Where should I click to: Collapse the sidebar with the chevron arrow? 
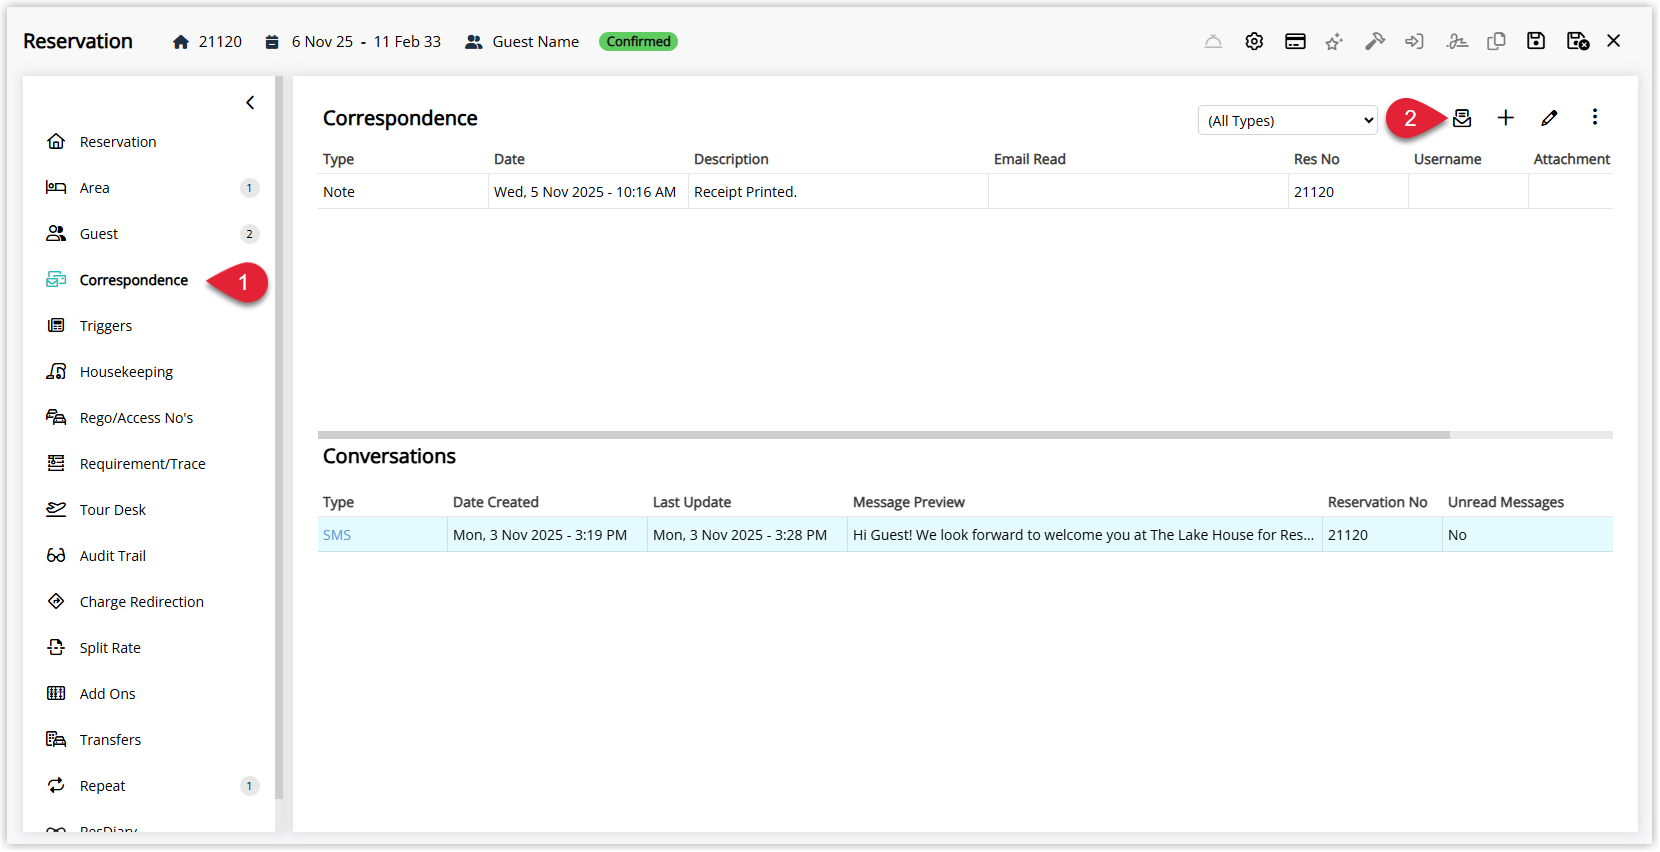[x=250, y=103]
